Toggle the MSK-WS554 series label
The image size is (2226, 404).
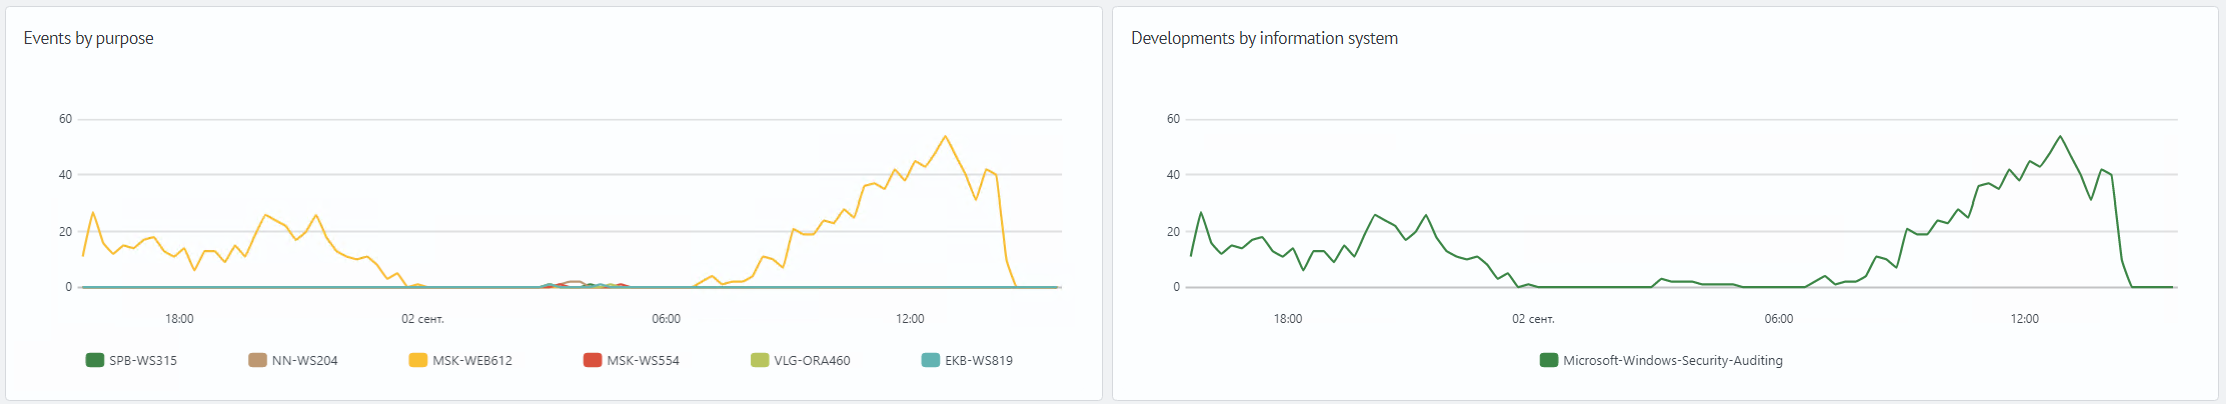[x=643, y=361]
